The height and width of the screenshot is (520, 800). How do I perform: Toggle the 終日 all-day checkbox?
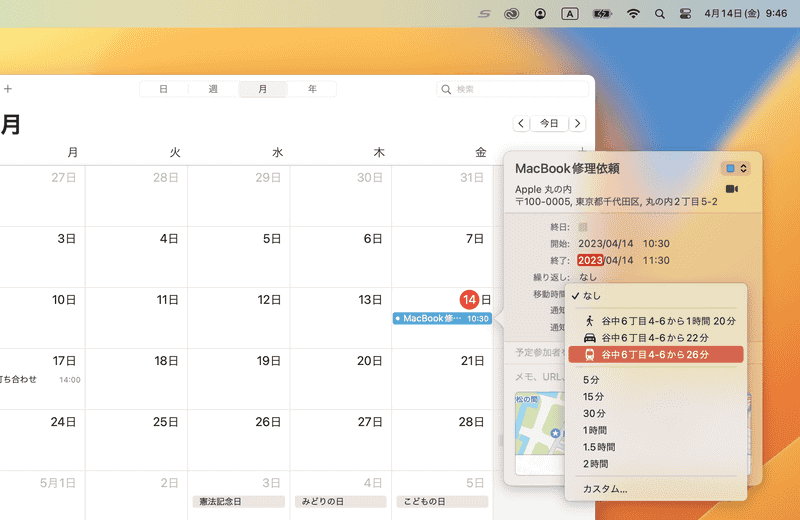[583, 227]
